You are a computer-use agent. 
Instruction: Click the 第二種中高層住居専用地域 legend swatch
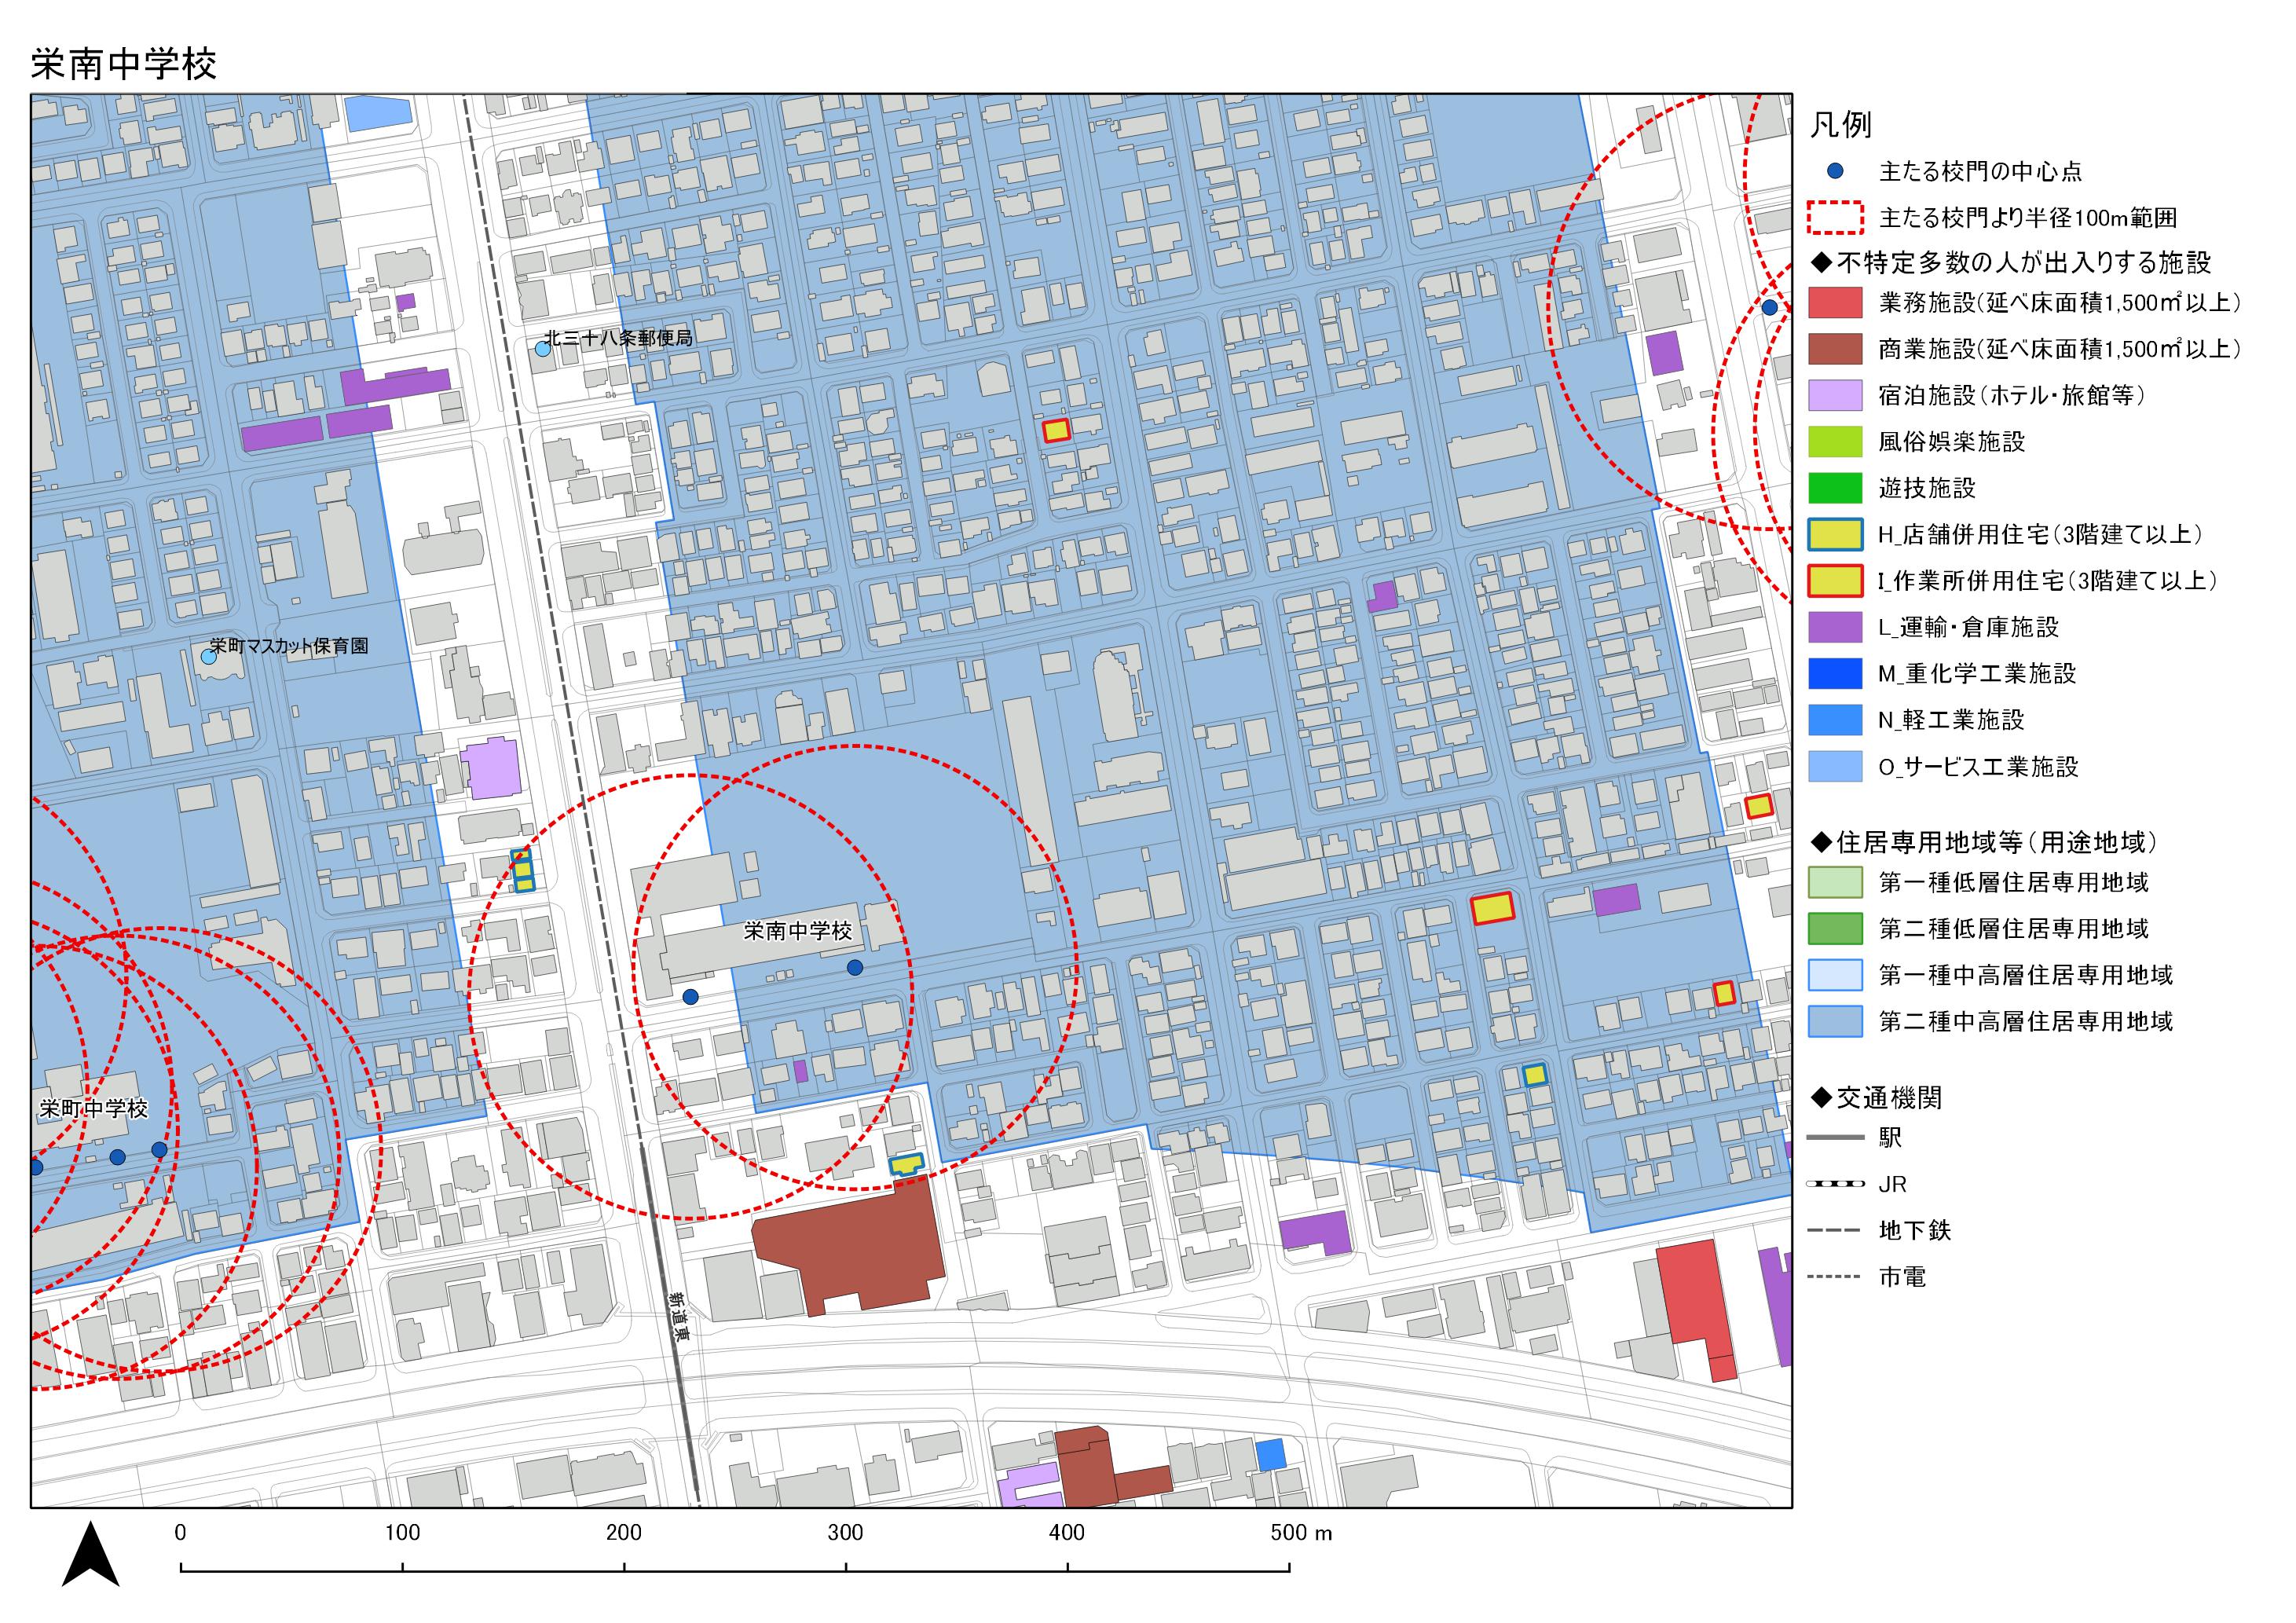(x=1835, y=1021)
